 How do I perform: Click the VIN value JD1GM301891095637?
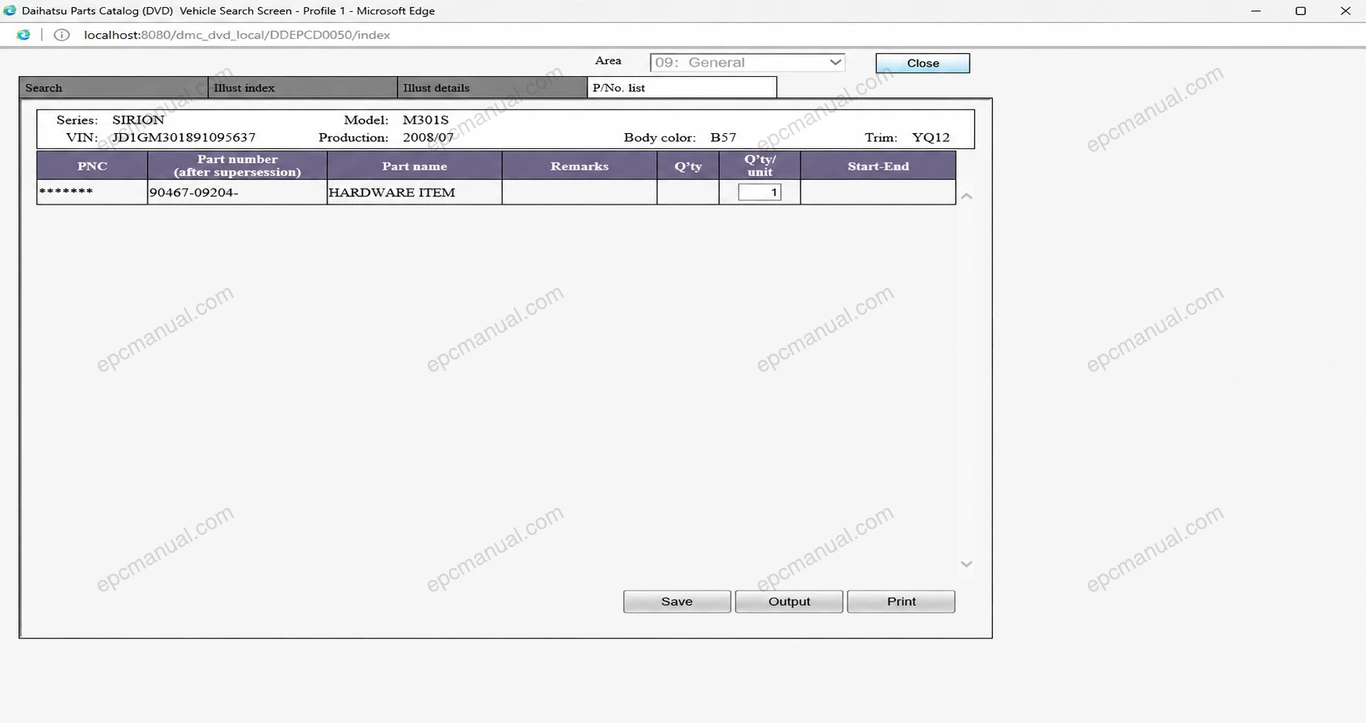pyautogui.click(x=184, y=137)
